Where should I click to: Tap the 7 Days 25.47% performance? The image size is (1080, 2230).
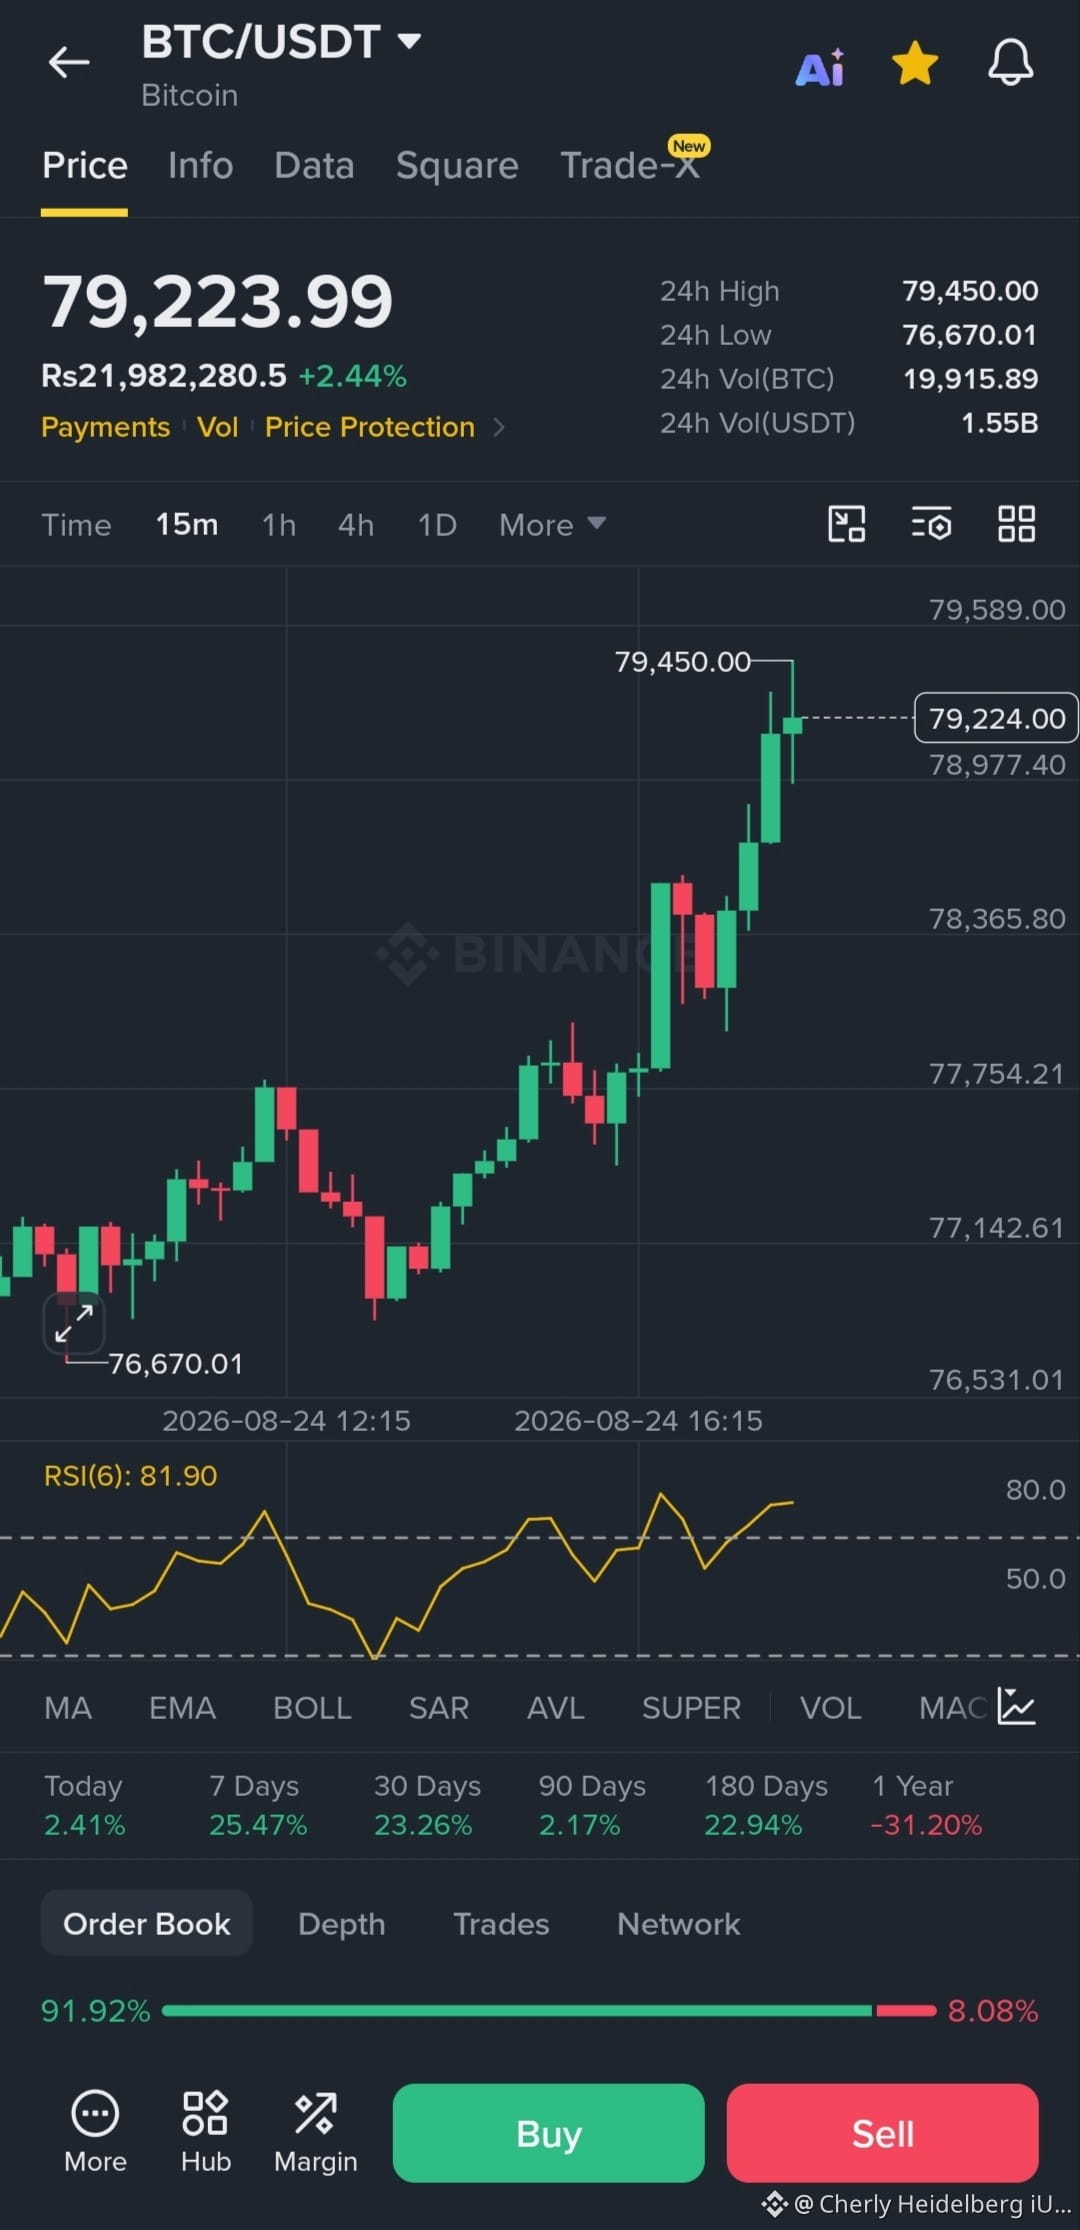[x=258, y=1805]
